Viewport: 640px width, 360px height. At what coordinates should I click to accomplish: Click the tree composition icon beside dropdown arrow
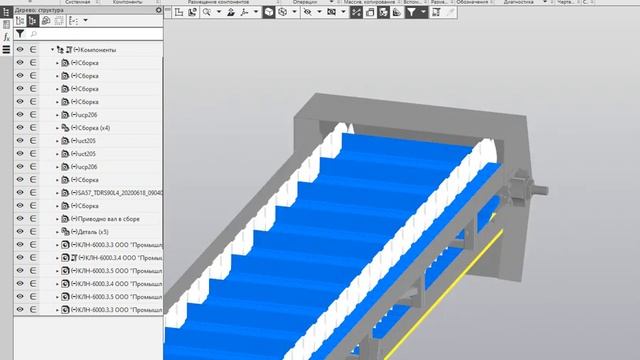pos(73,20)
